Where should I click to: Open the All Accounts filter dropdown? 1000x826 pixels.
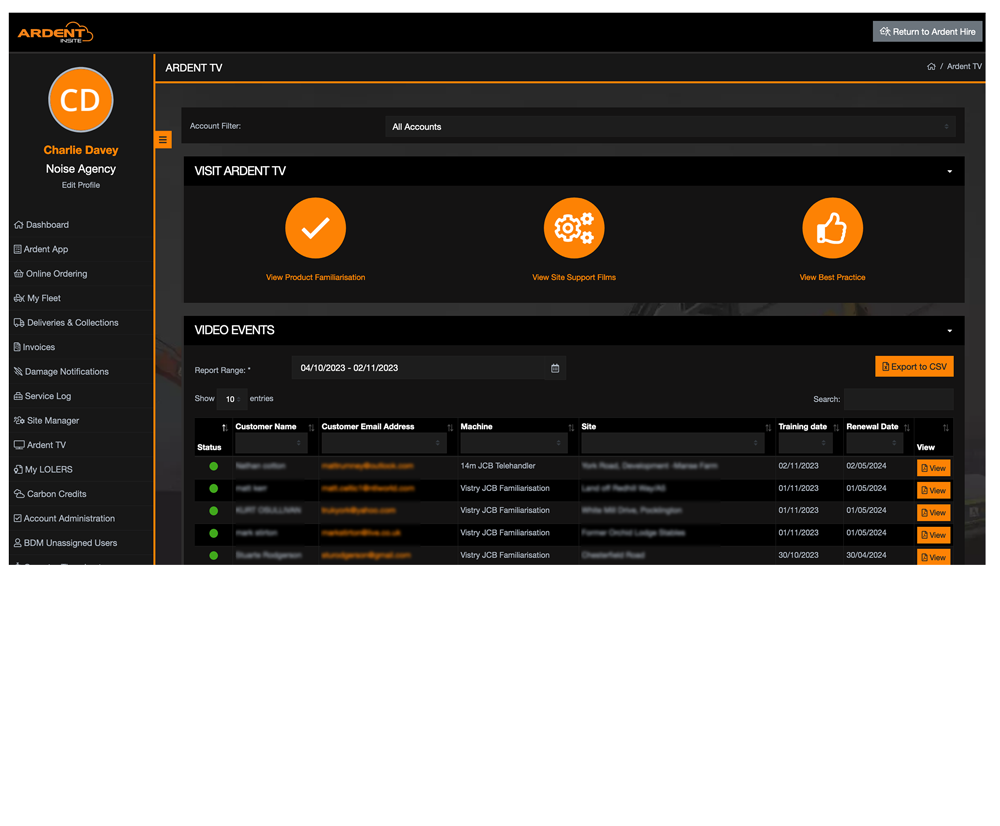[x=670, y=126]
